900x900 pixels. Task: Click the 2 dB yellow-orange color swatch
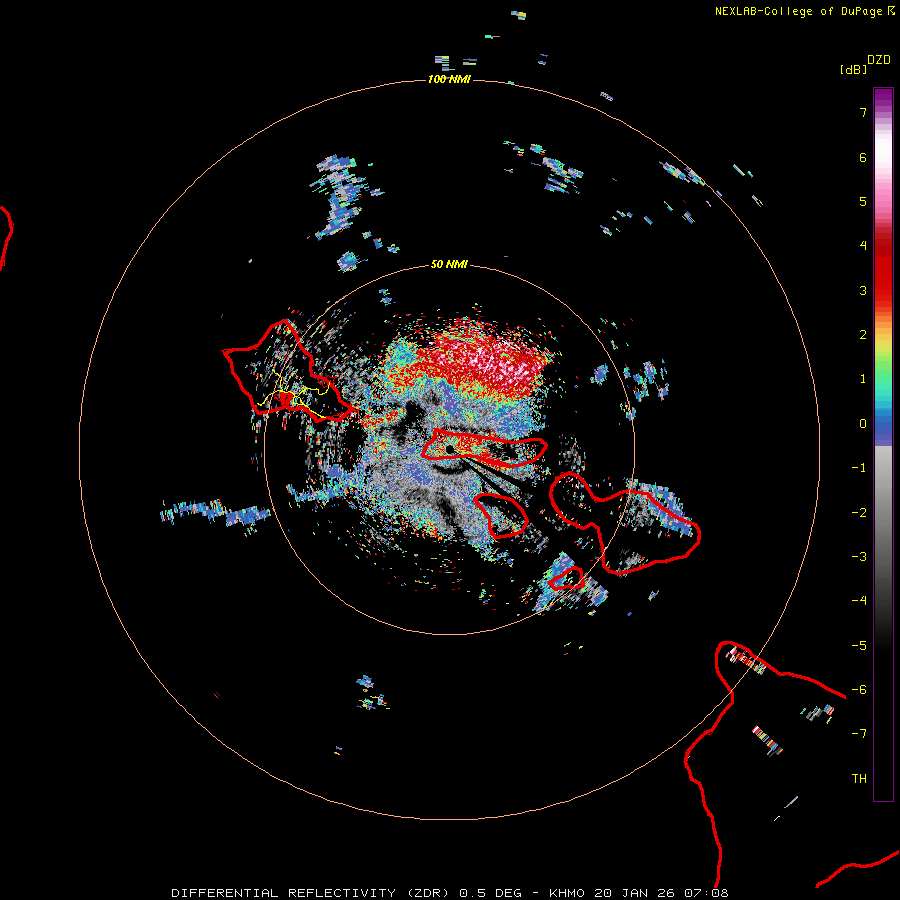tap(883, 335)
